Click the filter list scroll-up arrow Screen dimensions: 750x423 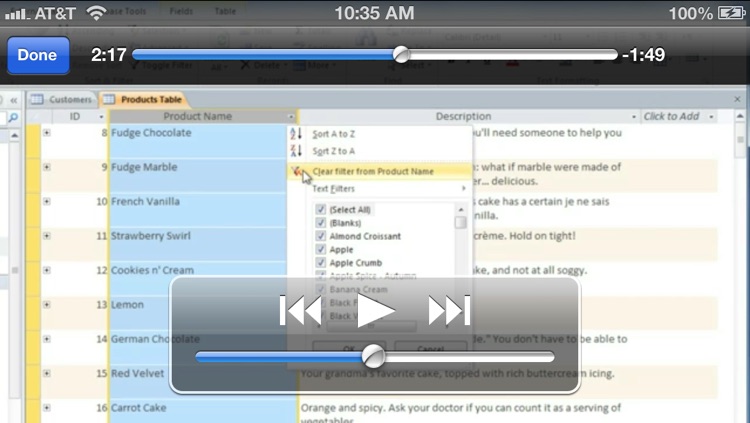coord(461,210)
